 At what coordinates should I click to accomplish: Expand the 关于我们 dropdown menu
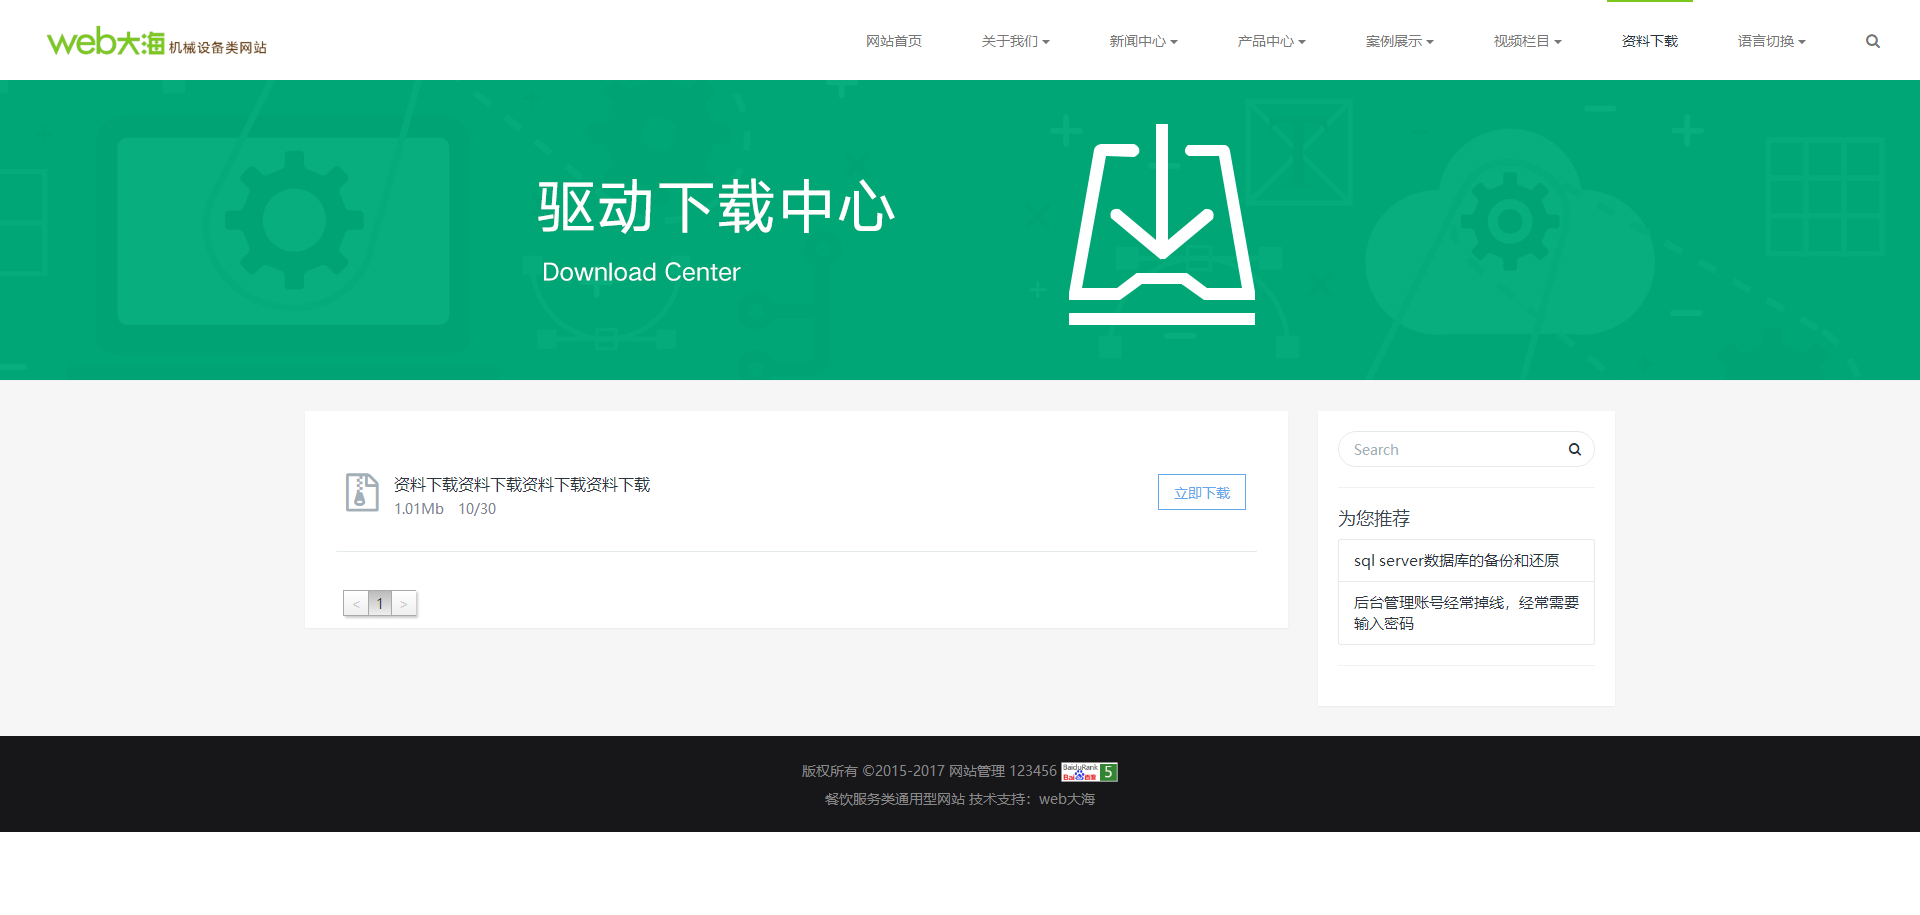pos(1015,41)
